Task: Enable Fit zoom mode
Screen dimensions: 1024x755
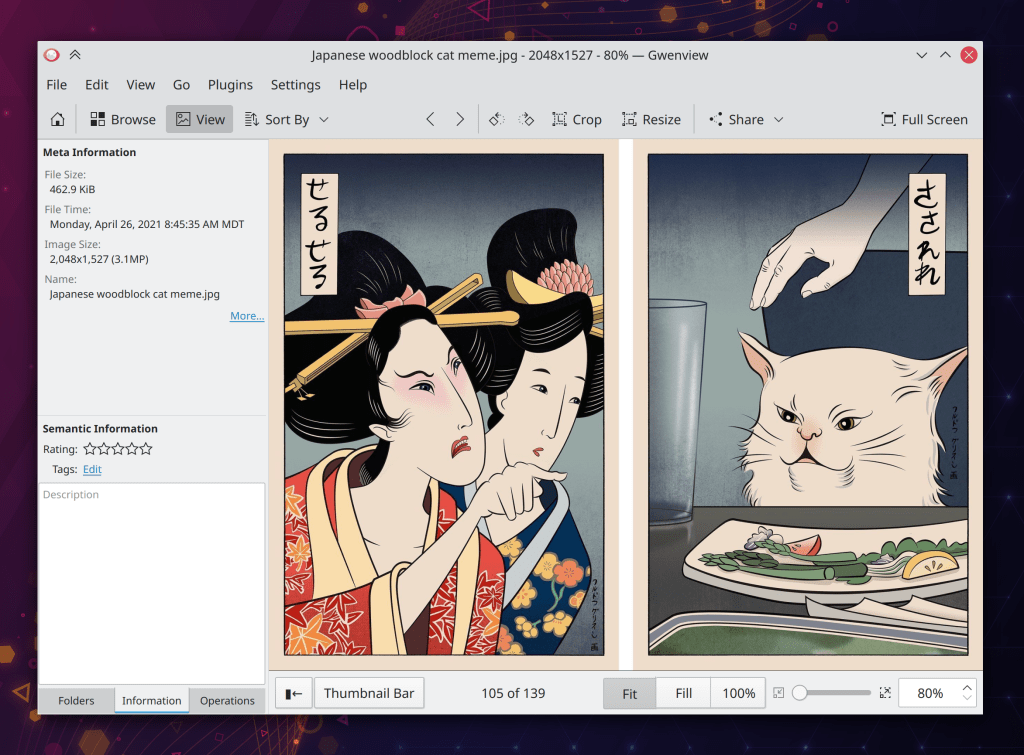Action: [629, 693]
